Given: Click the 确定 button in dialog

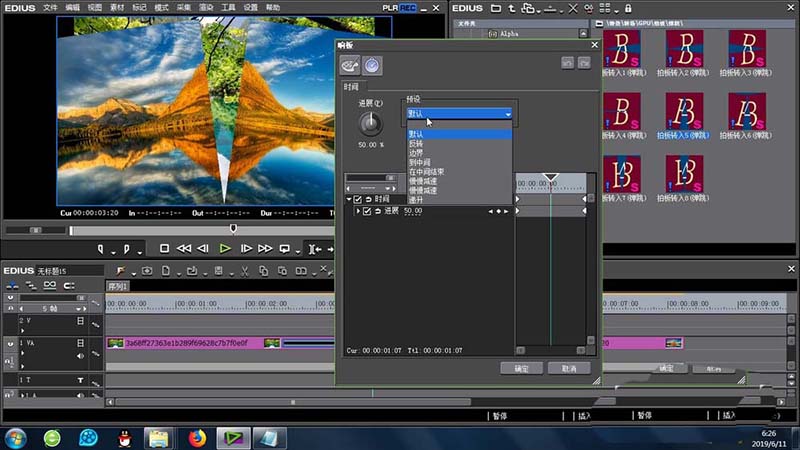Looking at the screenshot, I should [521, 368].
